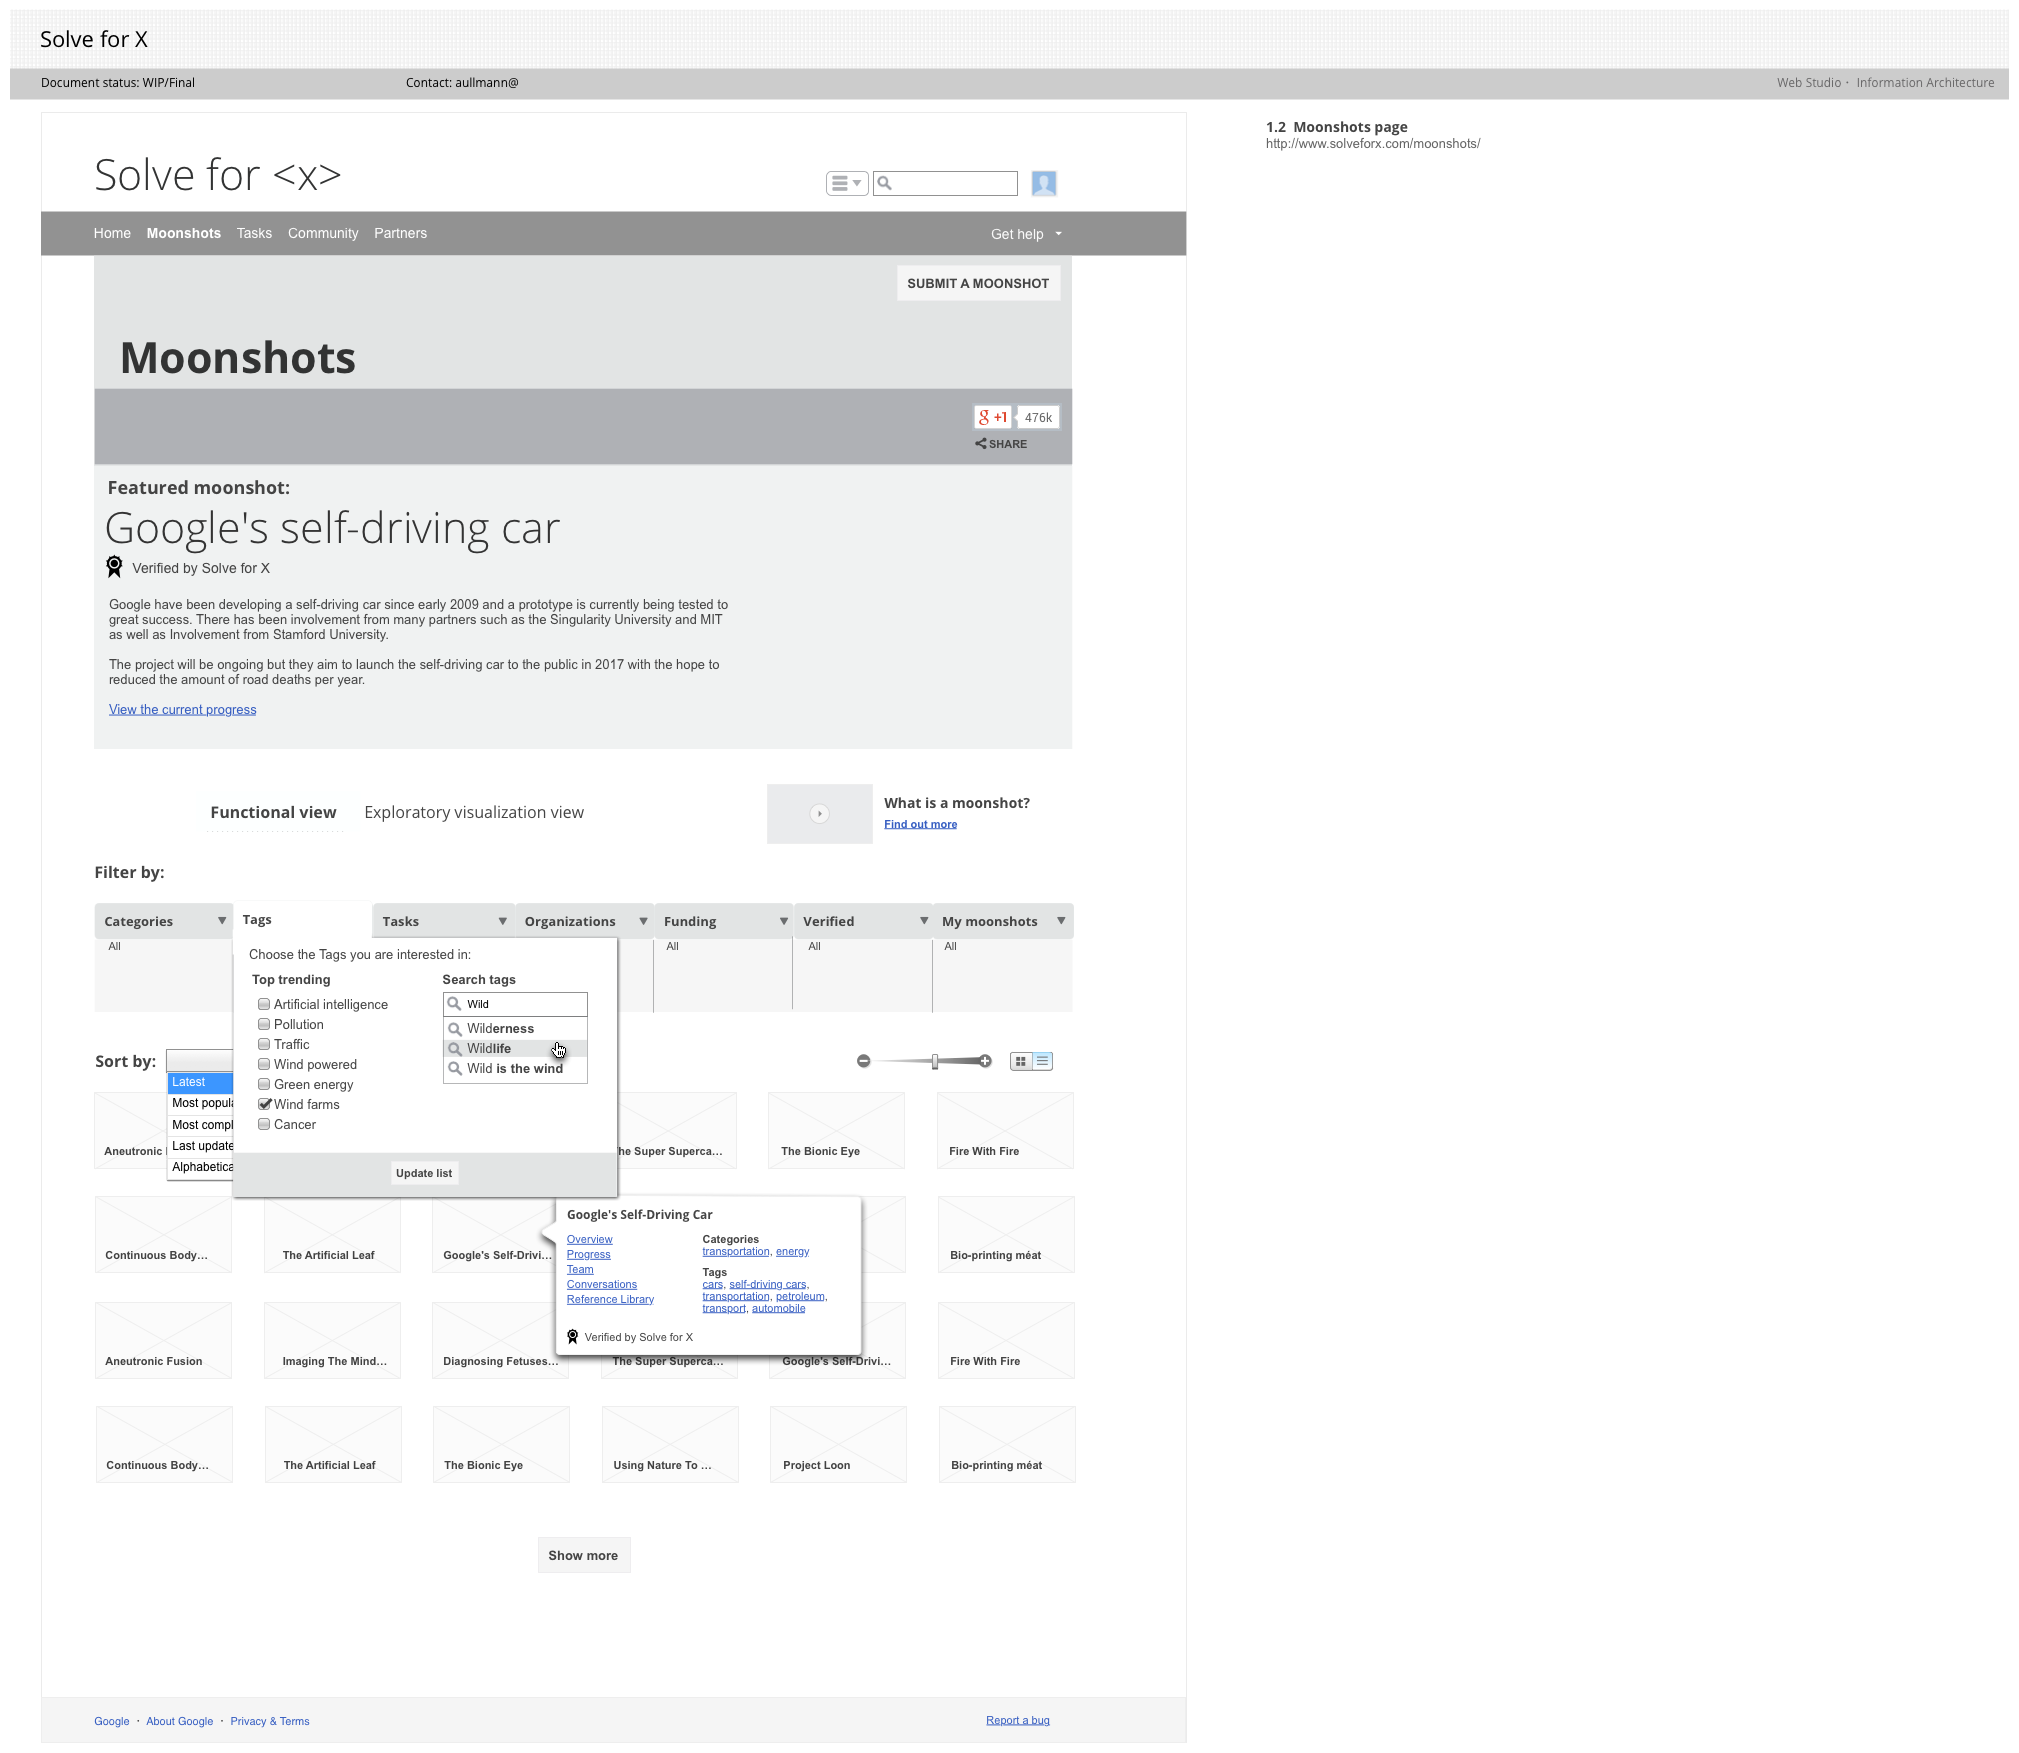Click the user profile avatar icon
Screen dimensions: 2019x1753
click(x=1043, y=183)
